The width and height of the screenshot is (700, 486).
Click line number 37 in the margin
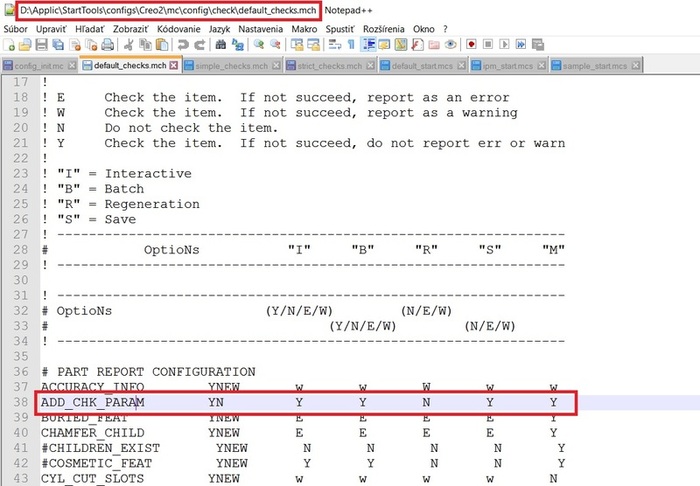[x=21, y=386]
